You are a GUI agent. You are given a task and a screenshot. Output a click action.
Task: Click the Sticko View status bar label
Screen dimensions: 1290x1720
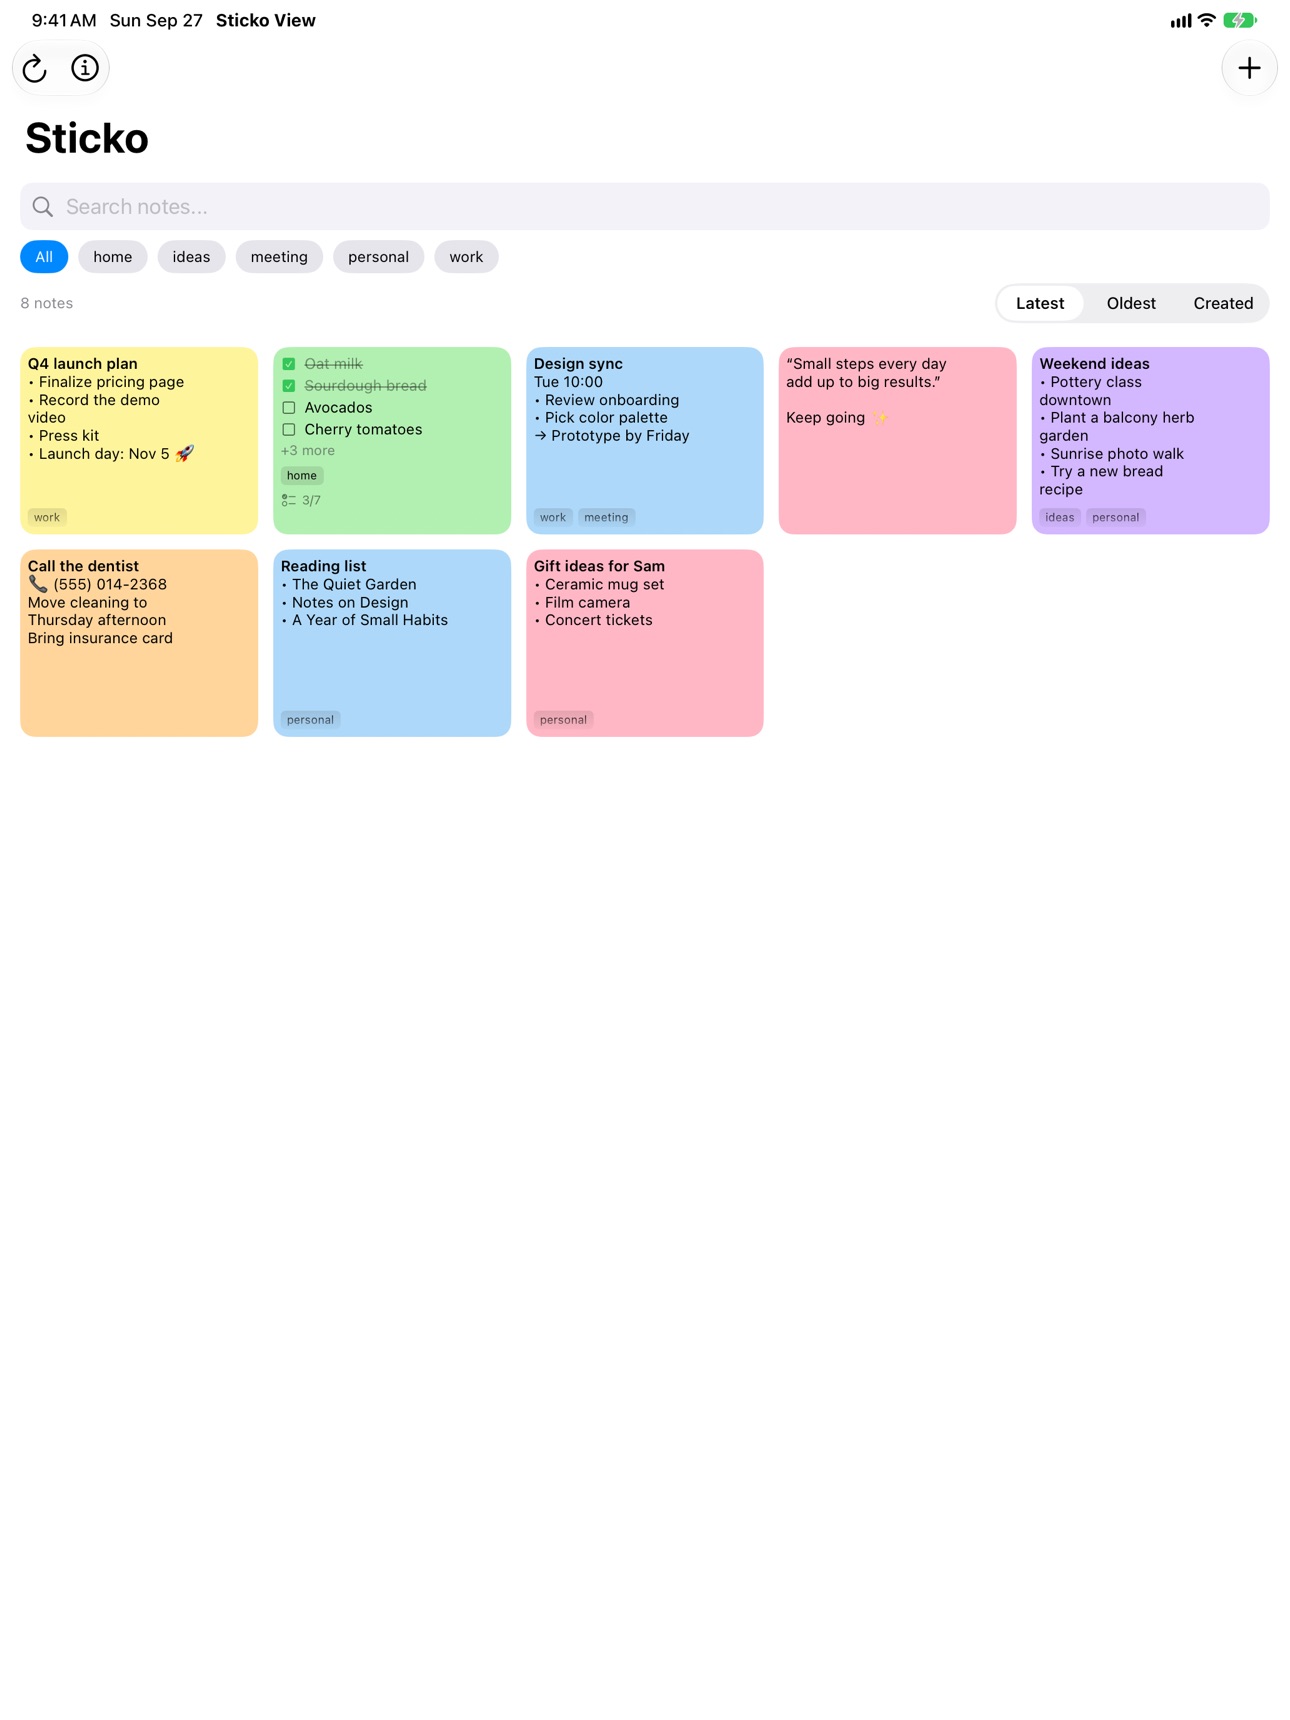(266, 20)
